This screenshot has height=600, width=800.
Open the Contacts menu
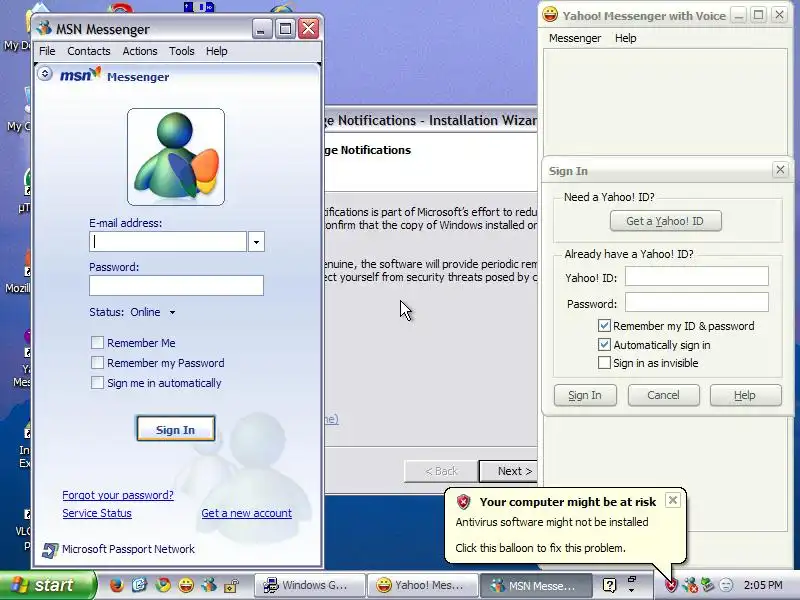point(89,51)
